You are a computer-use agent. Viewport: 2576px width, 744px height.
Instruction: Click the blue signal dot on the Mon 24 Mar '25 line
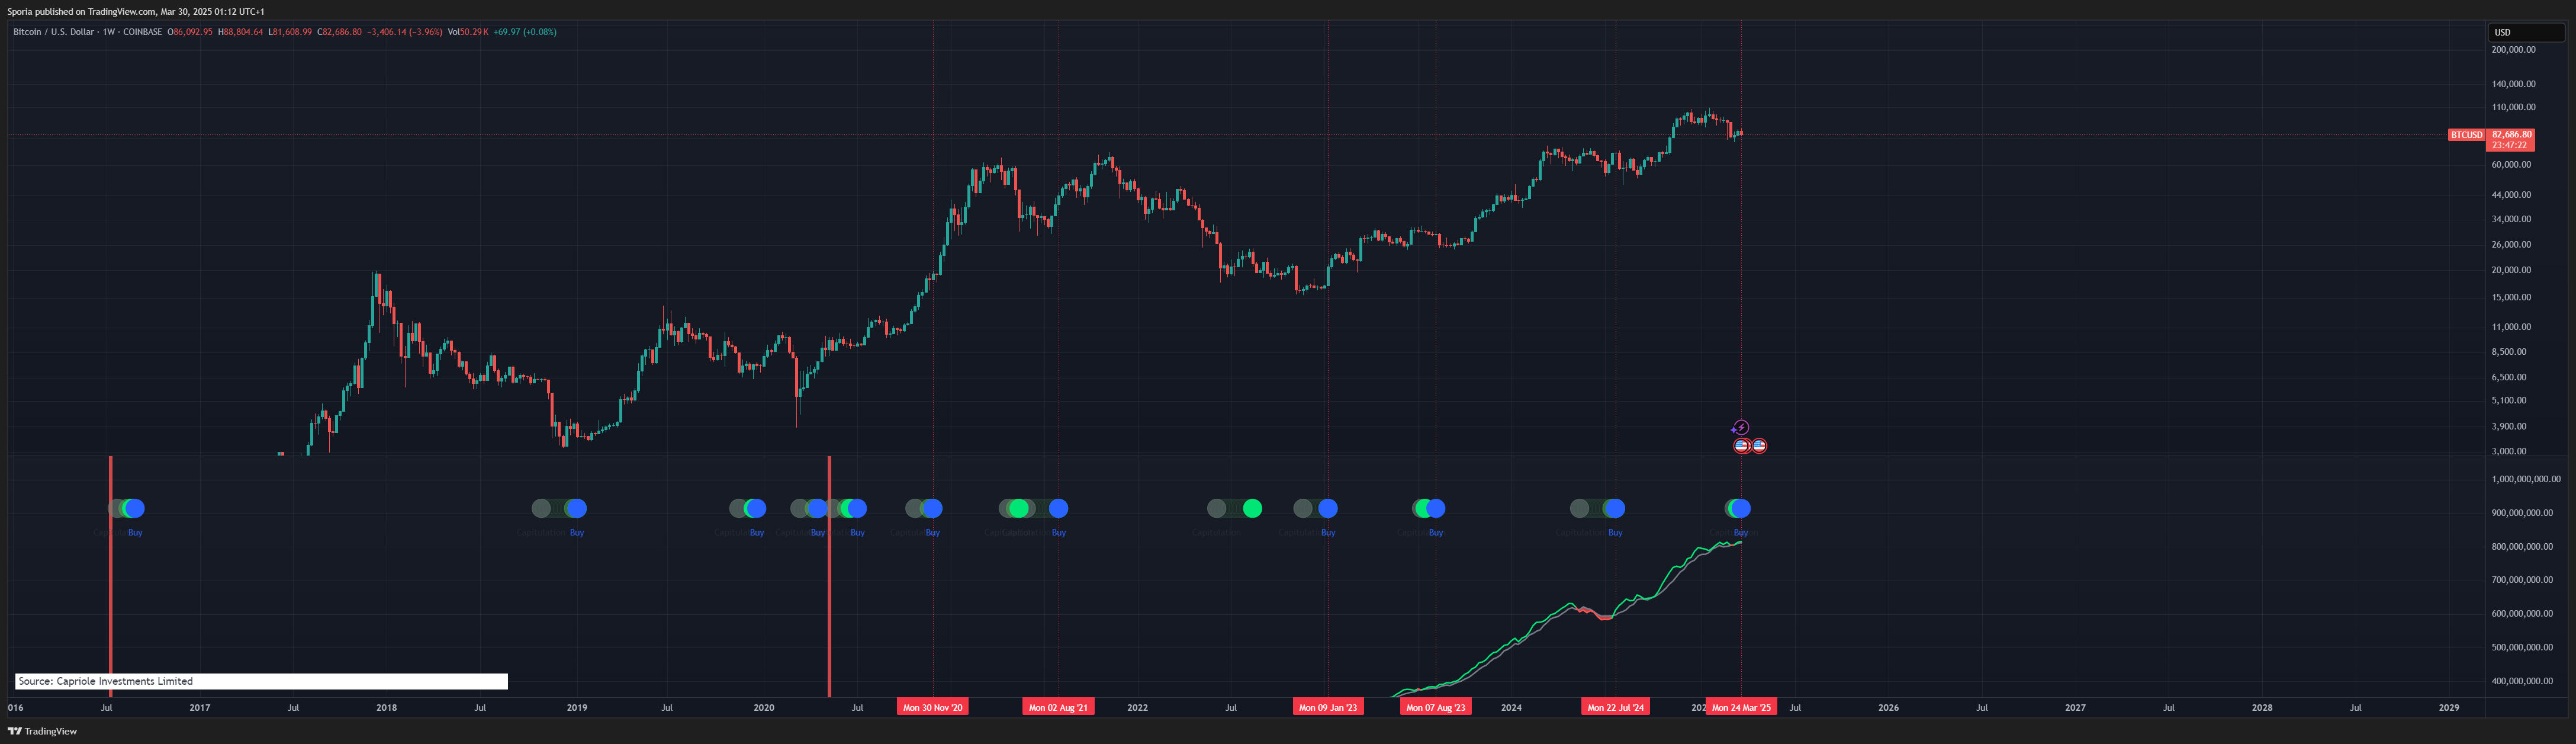[1740, 508]
